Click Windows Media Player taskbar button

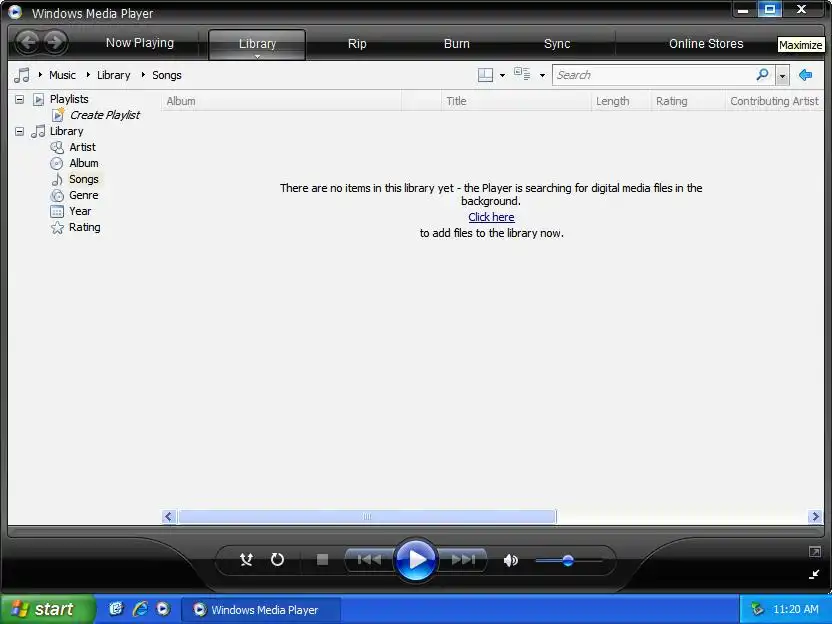coord(261,609)
